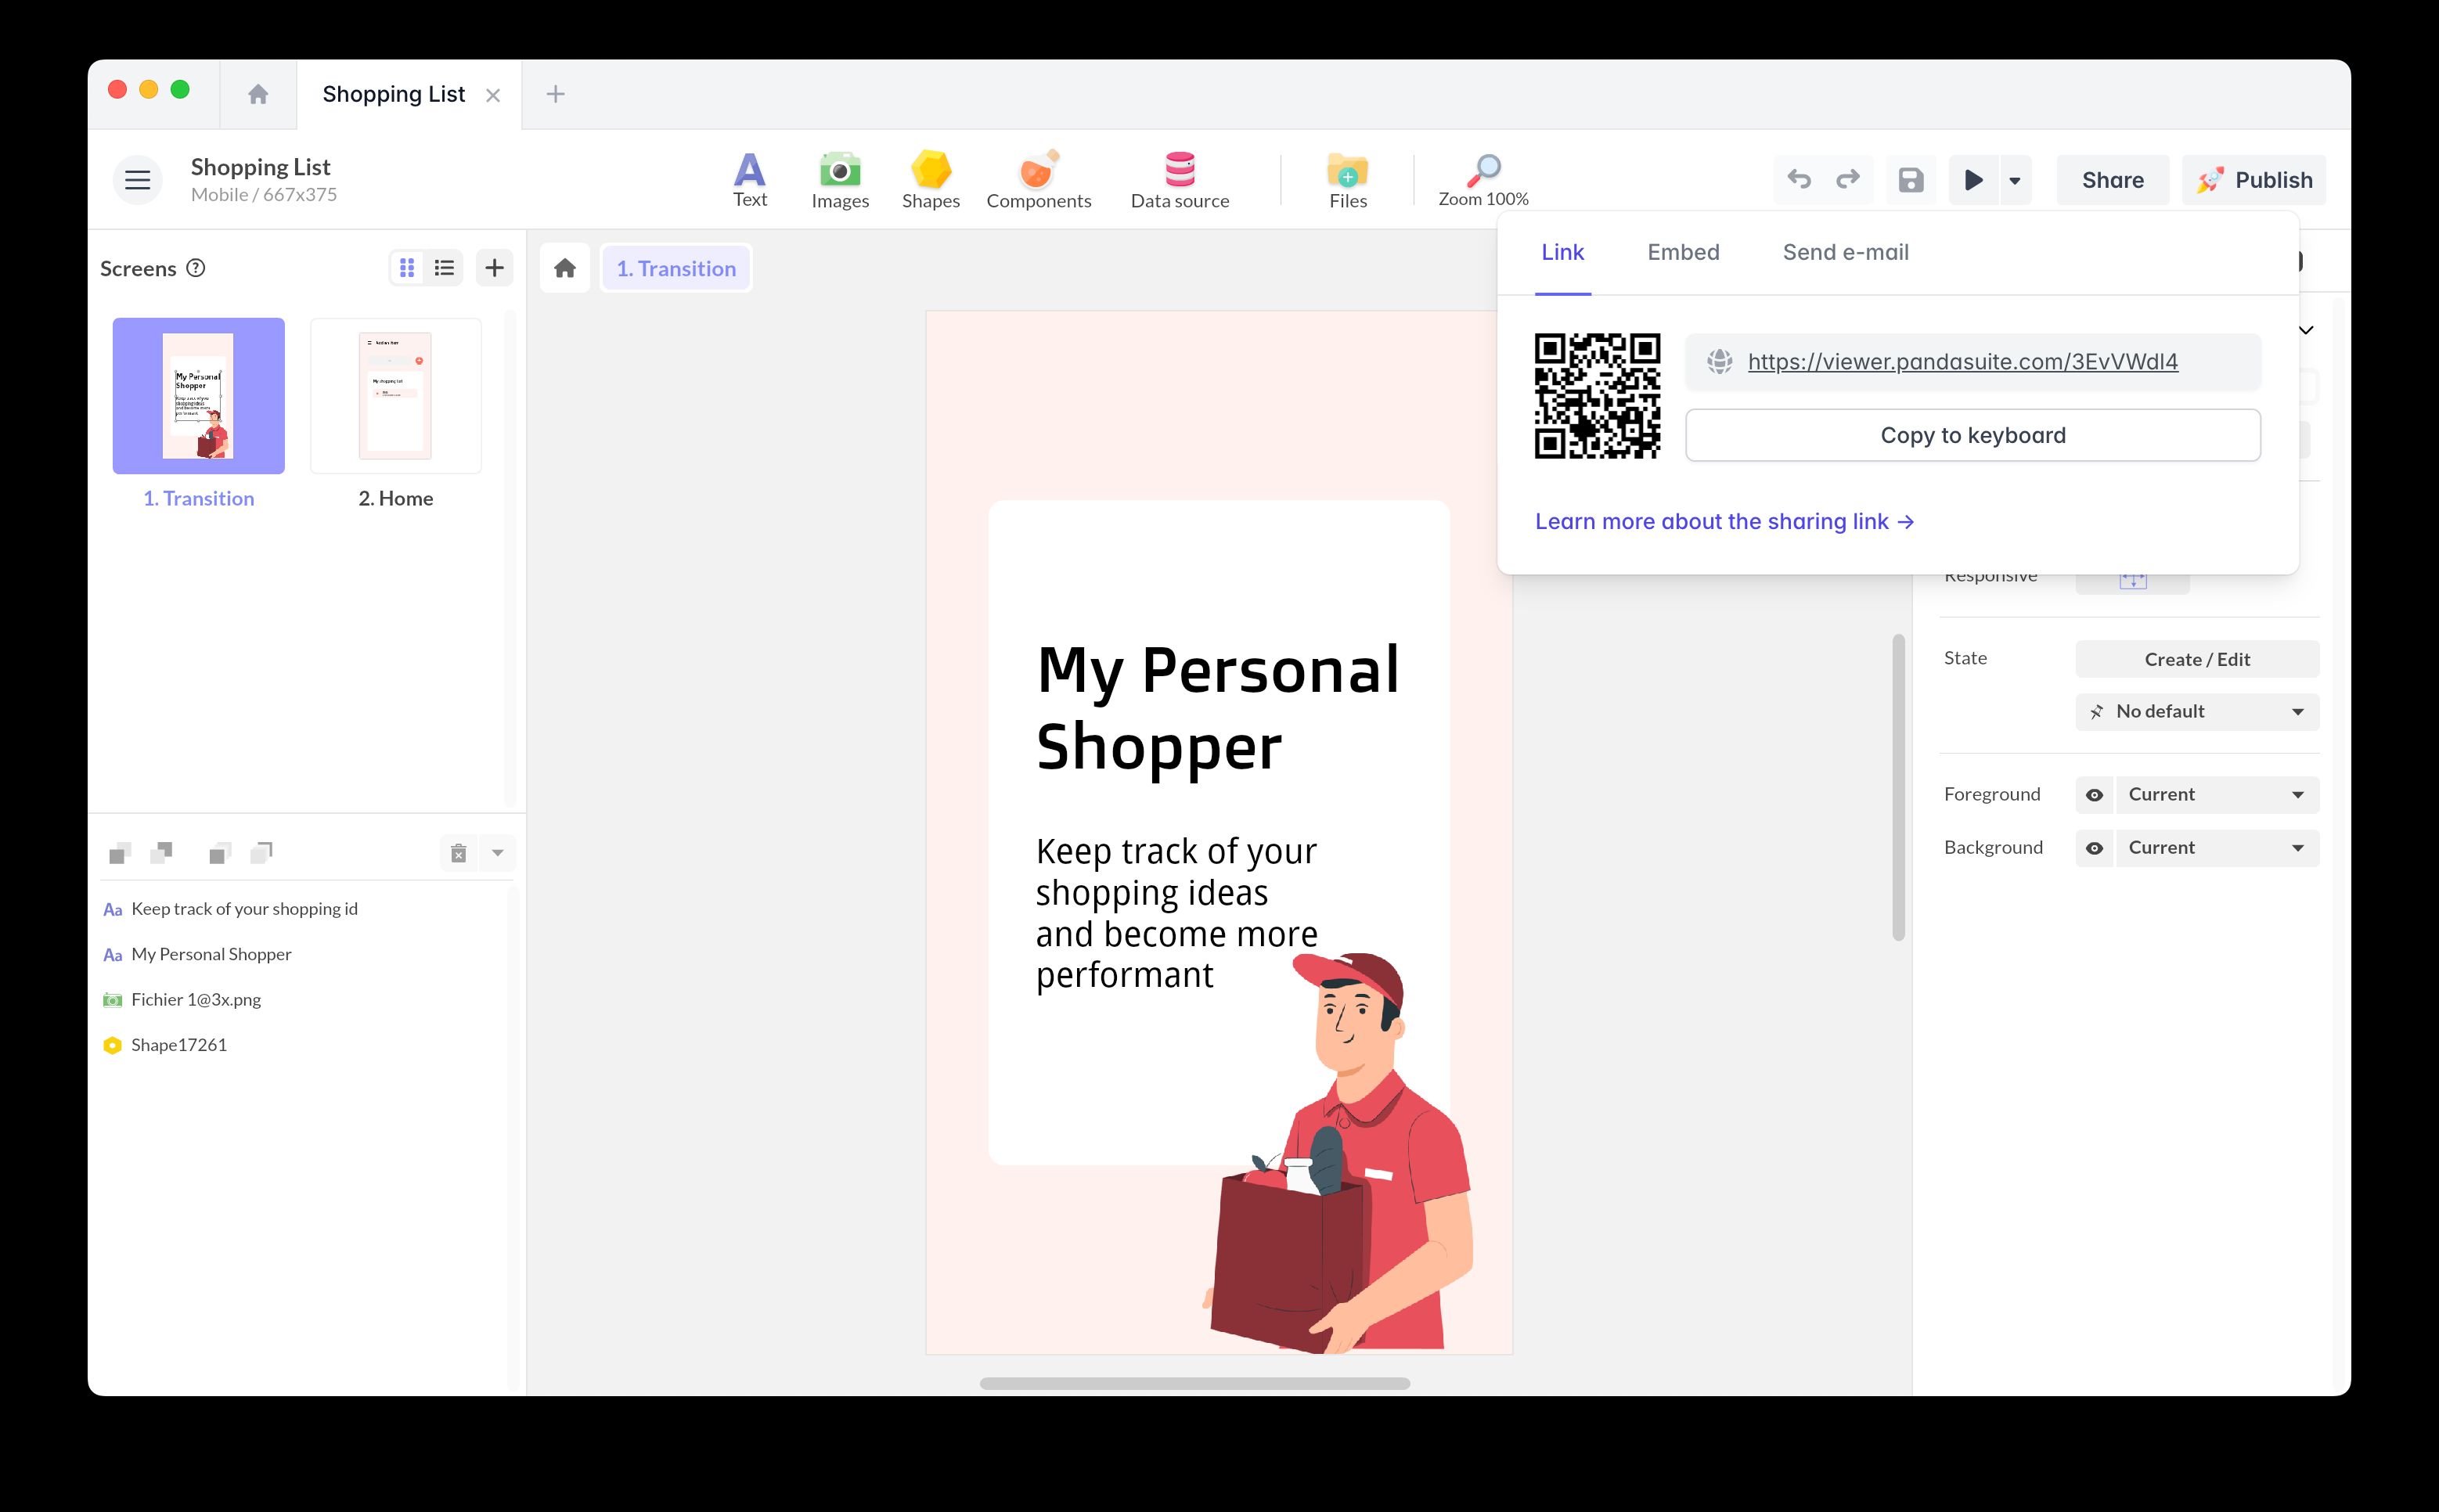Click the horizontal canvas scrollbar

click(x=1194, y=1384)
